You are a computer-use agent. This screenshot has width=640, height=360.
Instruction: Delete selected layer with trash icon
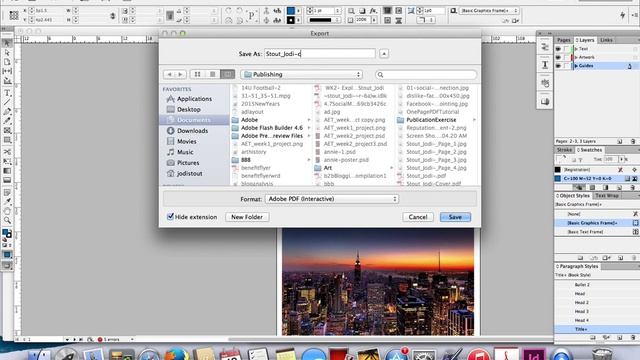click(x=633, y=141)
